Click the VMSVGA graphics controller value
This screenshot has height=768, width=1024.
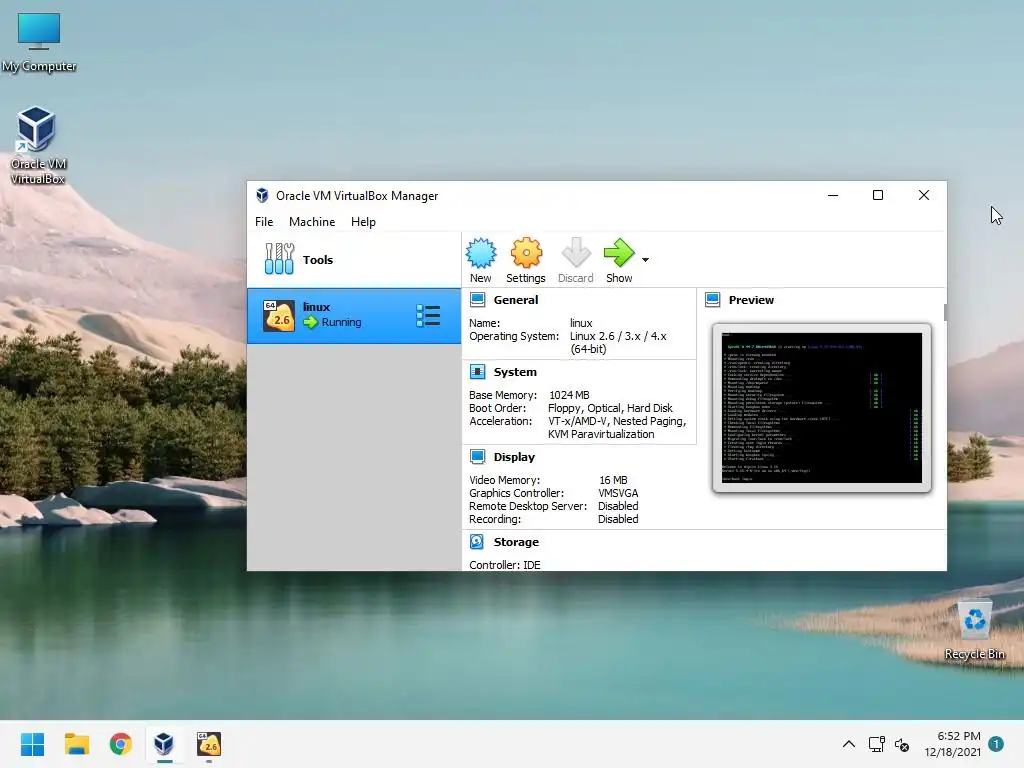[x=618, y=493]
